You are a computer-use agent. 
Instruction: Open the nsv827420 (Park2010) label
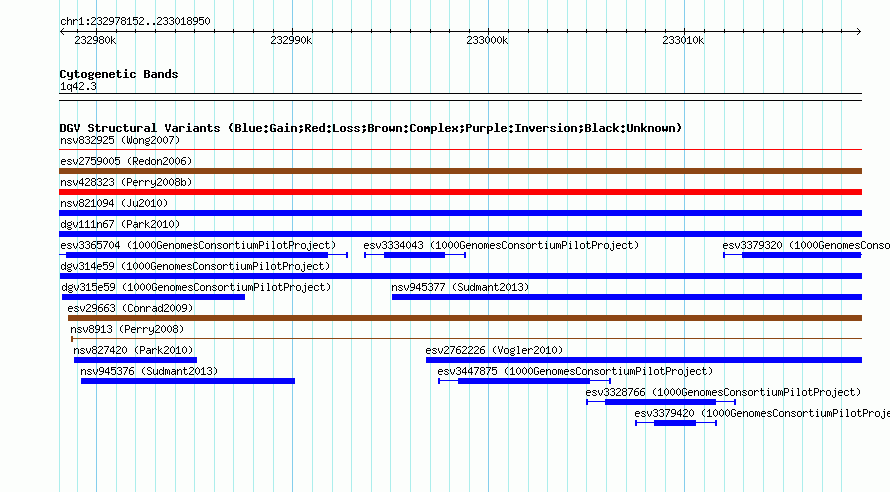[x=133, y=350]
